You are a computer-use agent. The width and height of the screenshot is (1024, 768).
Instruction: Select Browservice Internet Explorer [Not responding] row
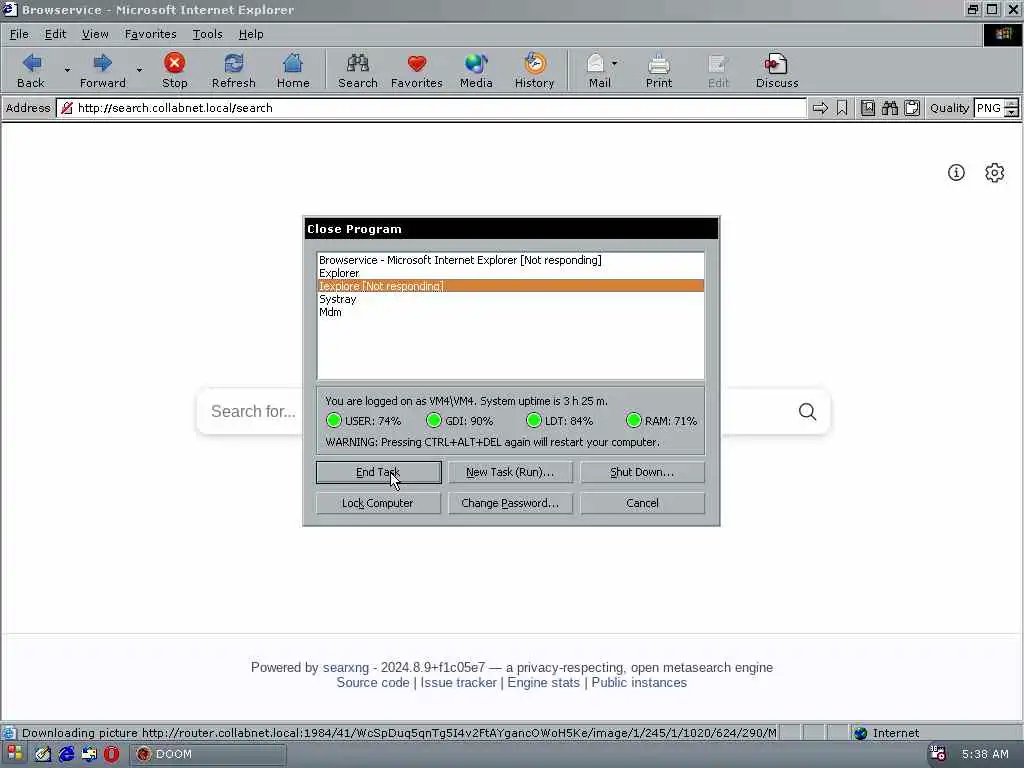click(511, 260)
